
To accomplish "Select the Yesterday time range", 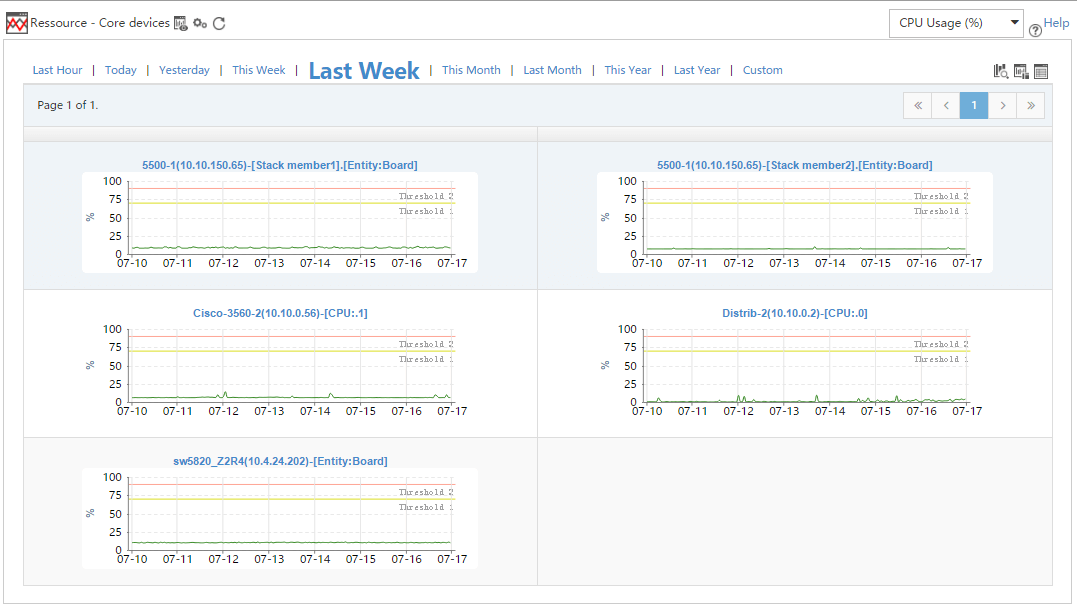I will [x=184, y=70].
